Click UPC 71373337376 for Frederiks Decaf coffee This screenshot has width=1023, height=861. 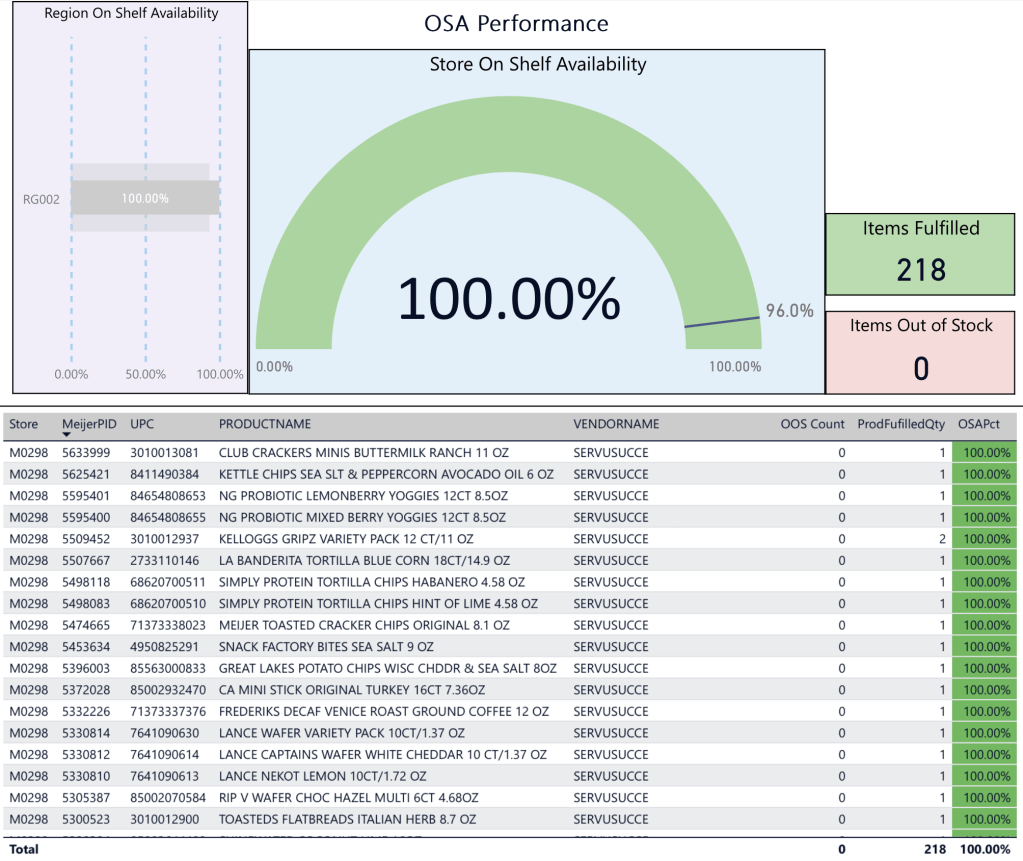168,711
